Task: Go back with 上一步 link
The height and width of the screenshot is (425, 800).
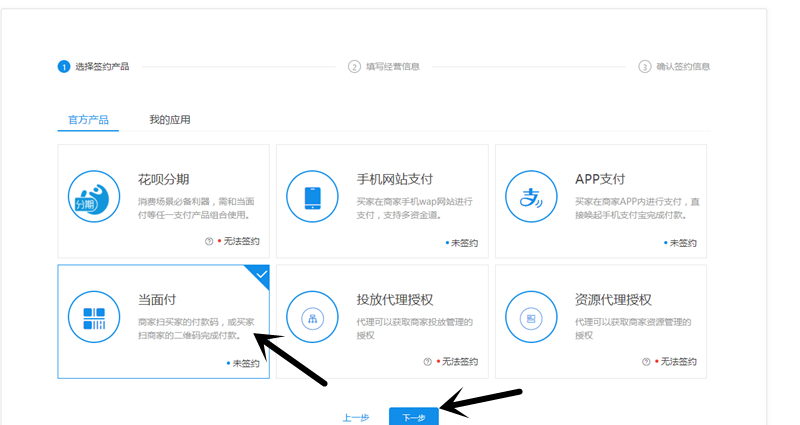Action: [356, 418]
